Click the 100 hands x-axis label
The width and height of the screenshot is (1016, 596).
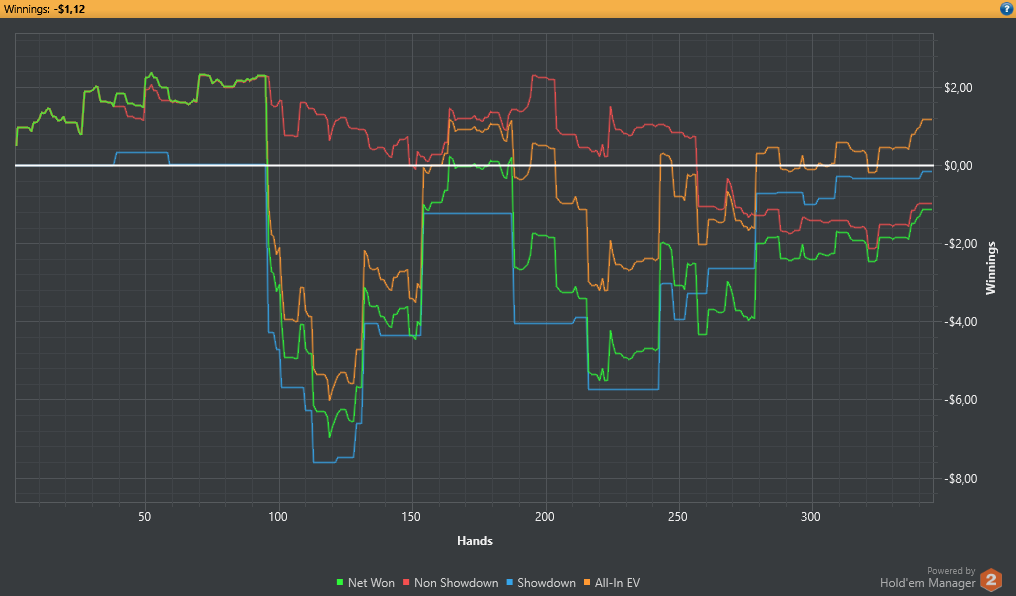(278, 516)
